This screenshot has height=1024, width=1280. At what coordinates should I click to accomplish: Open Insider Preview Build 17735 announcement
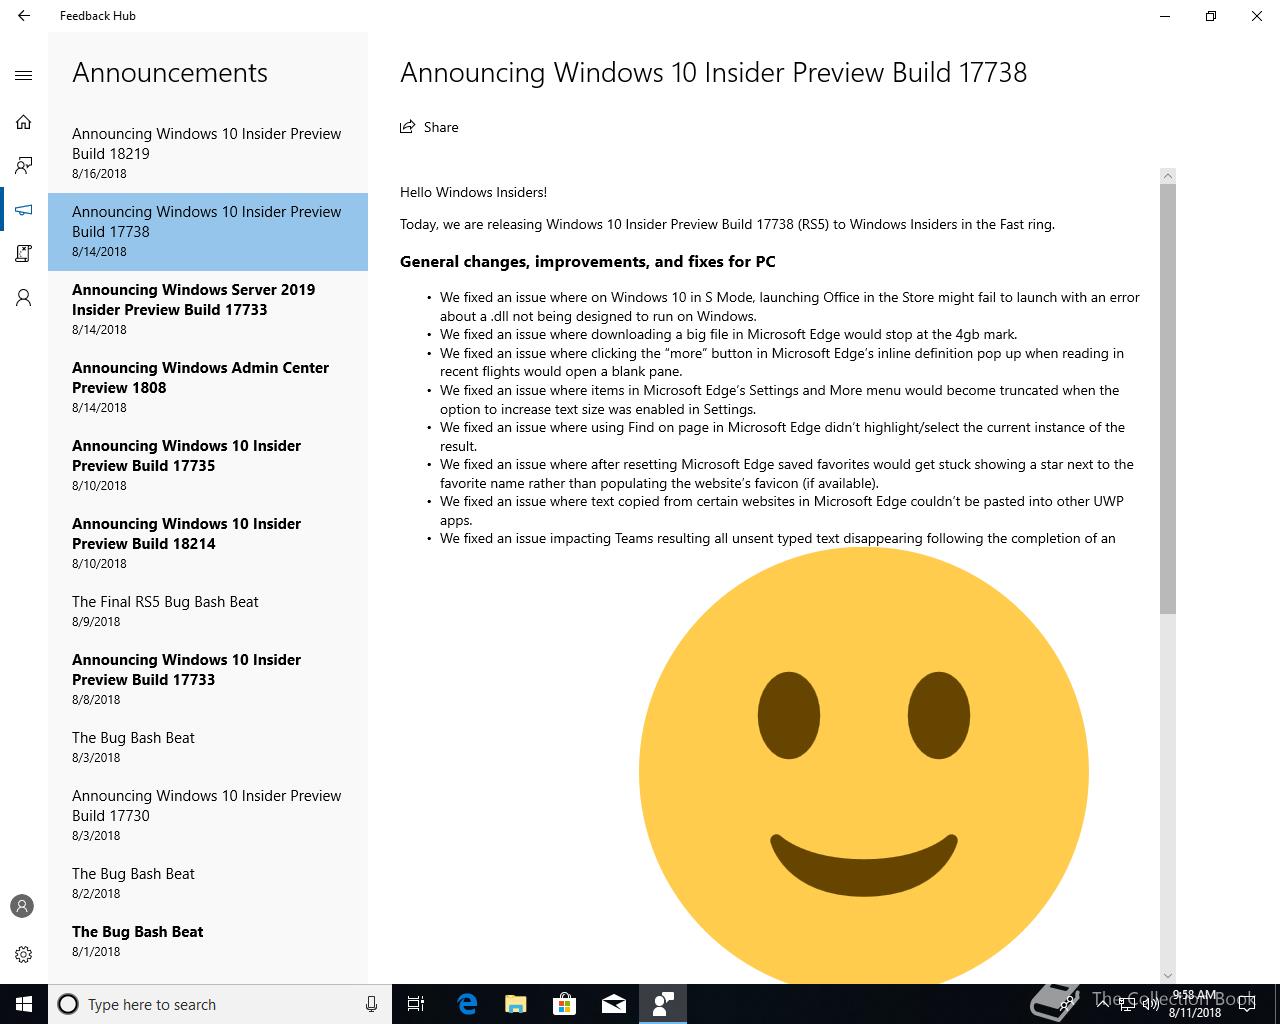click(208, 465)
